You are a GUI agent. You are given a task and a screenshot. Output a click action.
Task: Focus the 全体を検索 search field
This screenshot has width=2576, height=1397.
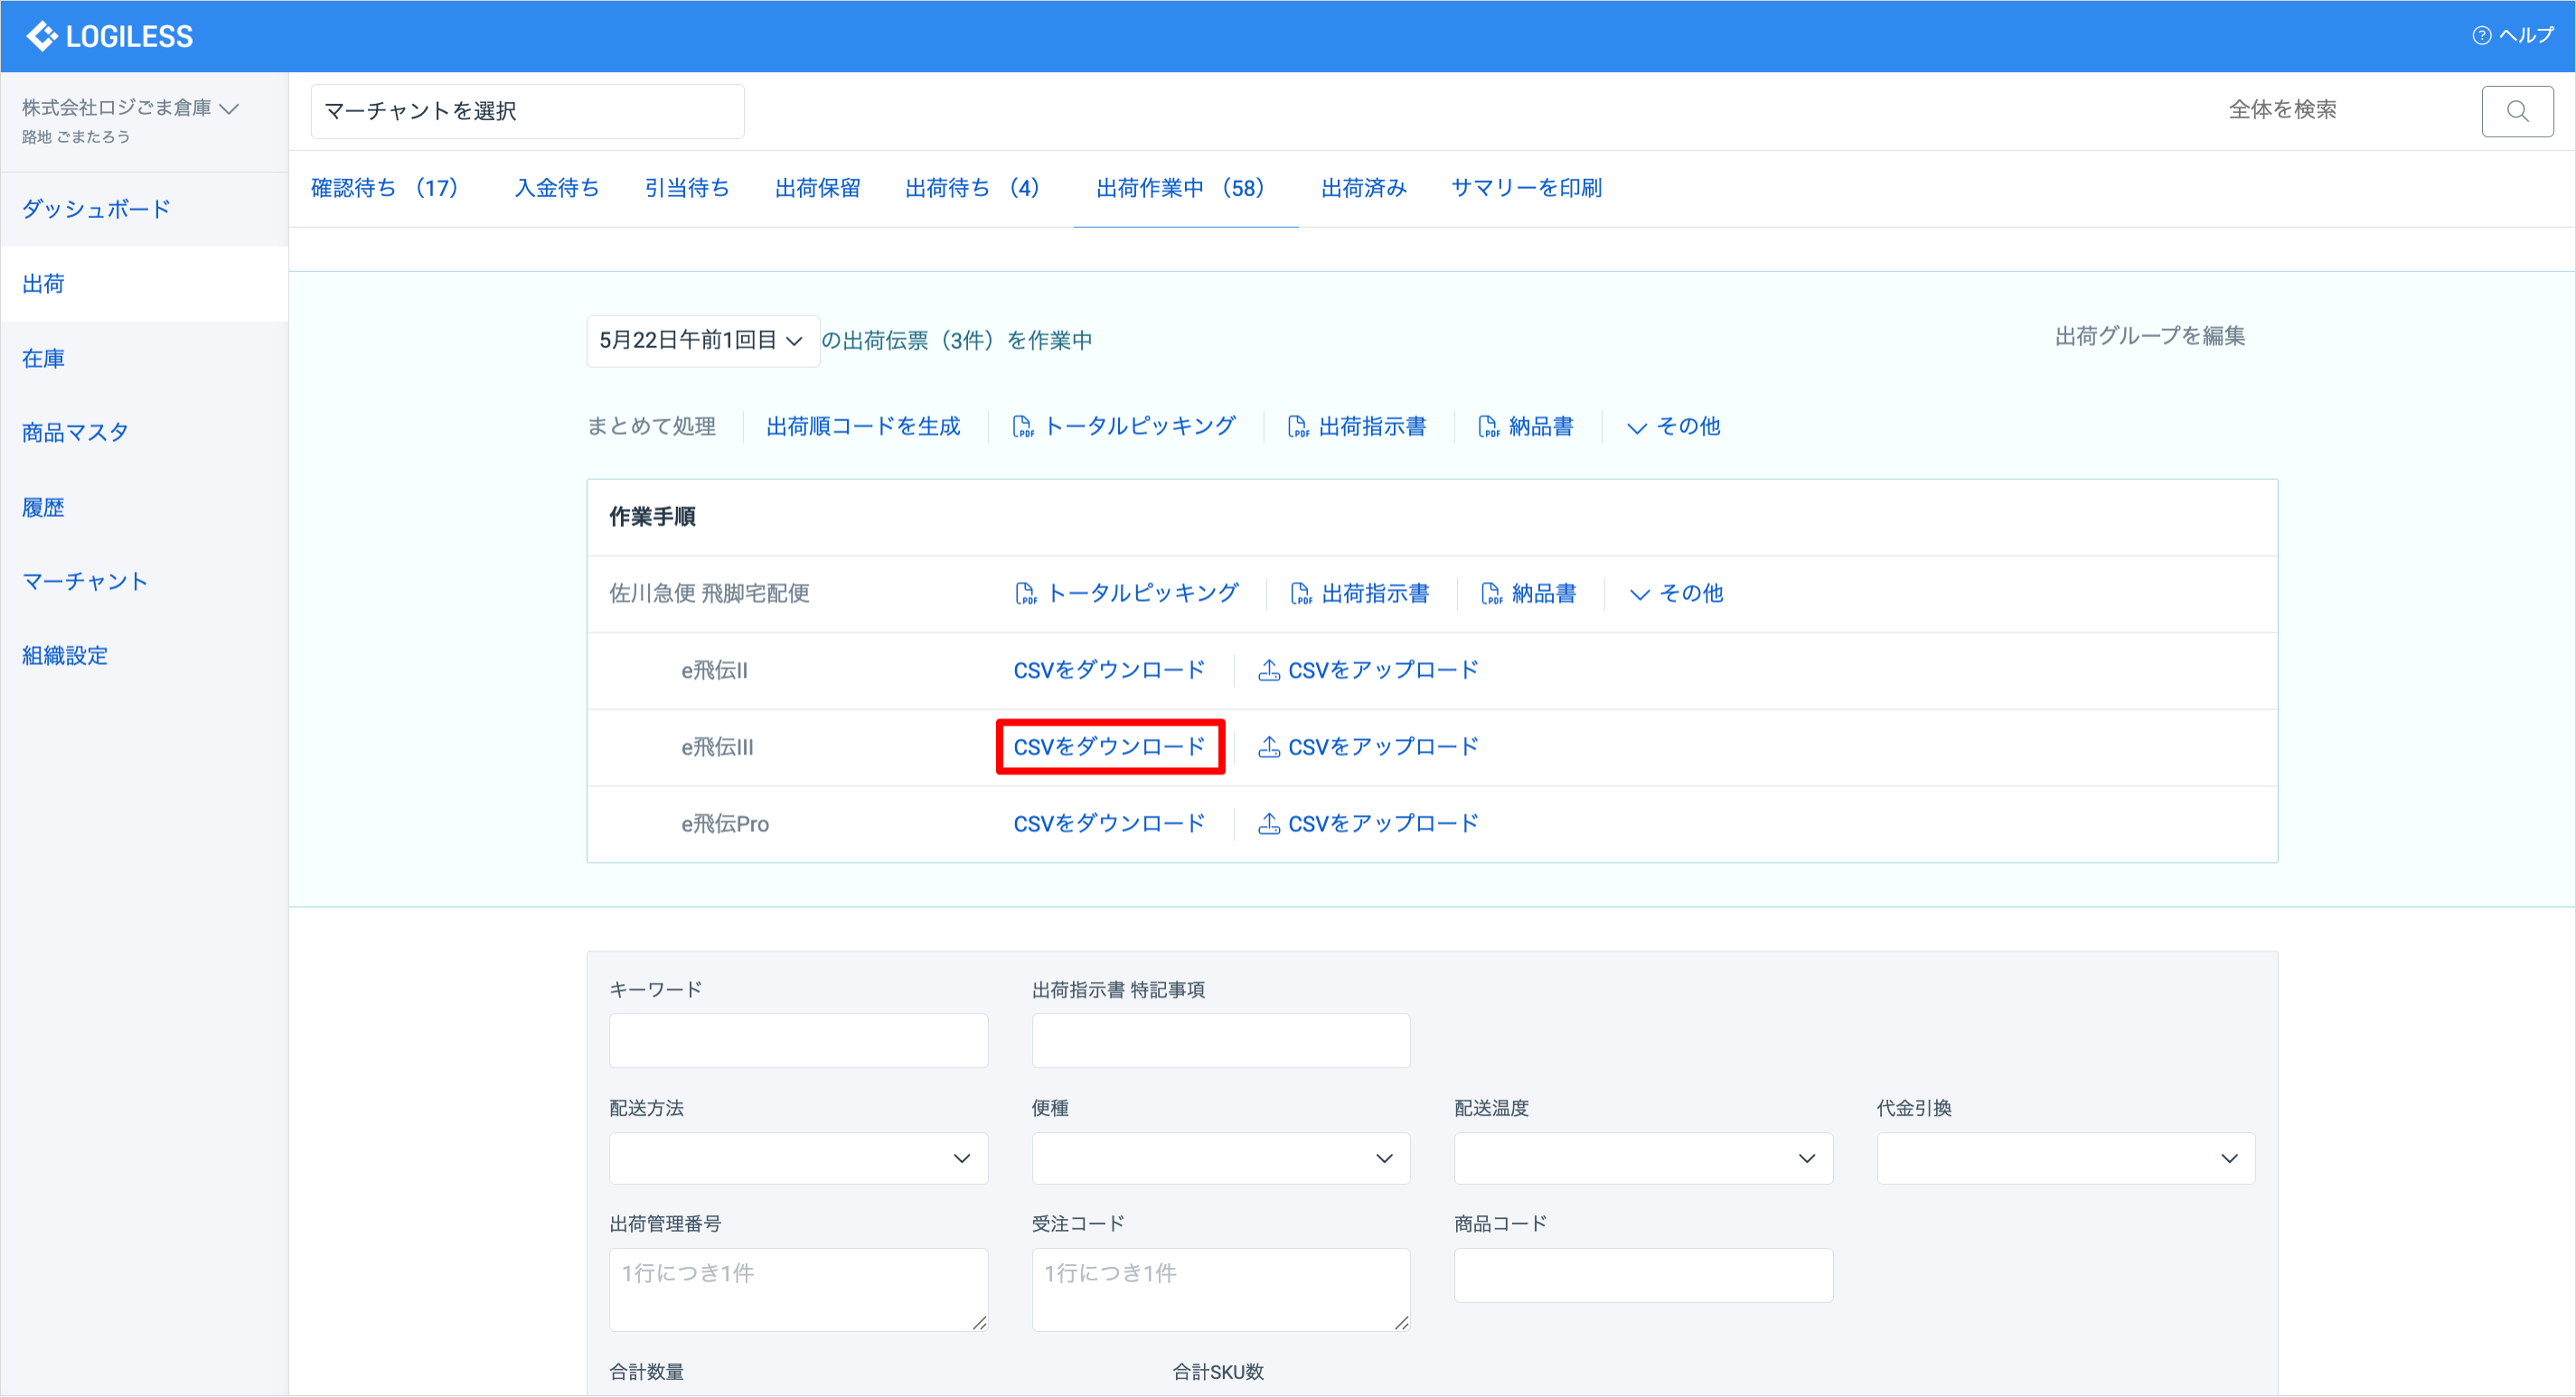[x=2340, y=111]
